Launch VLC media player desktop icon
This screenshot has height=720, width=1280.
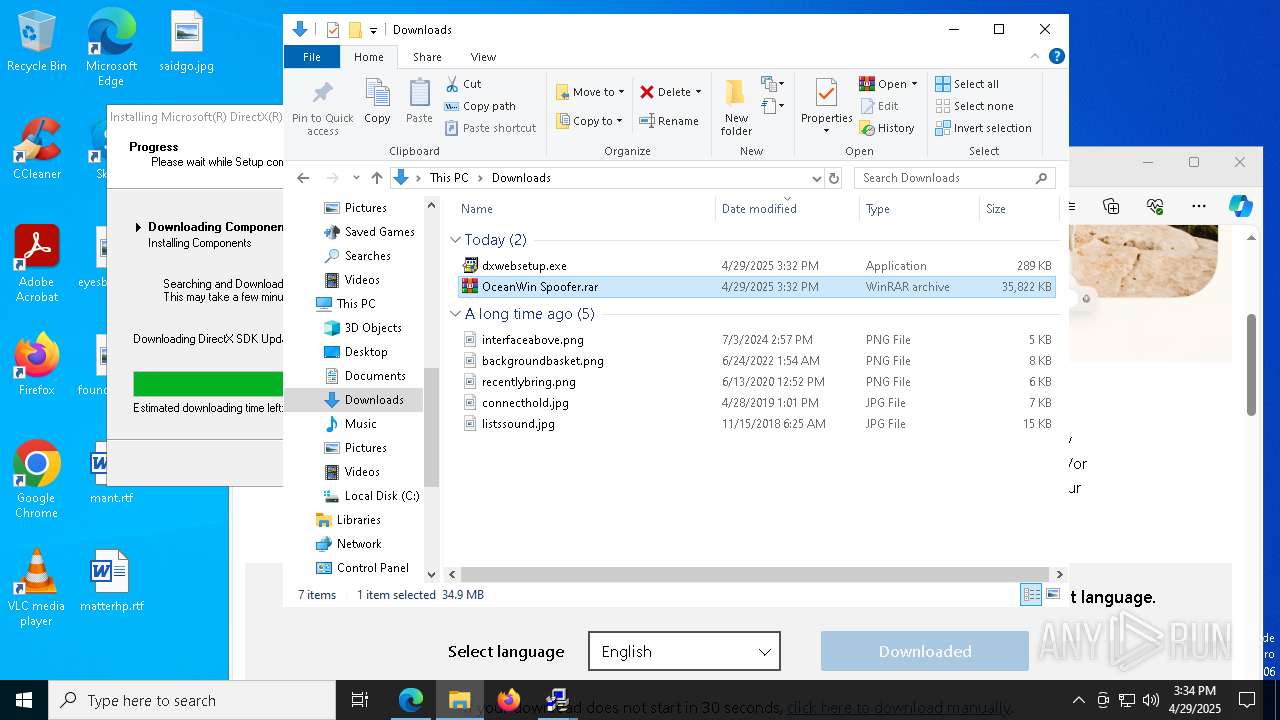point(36,588)
